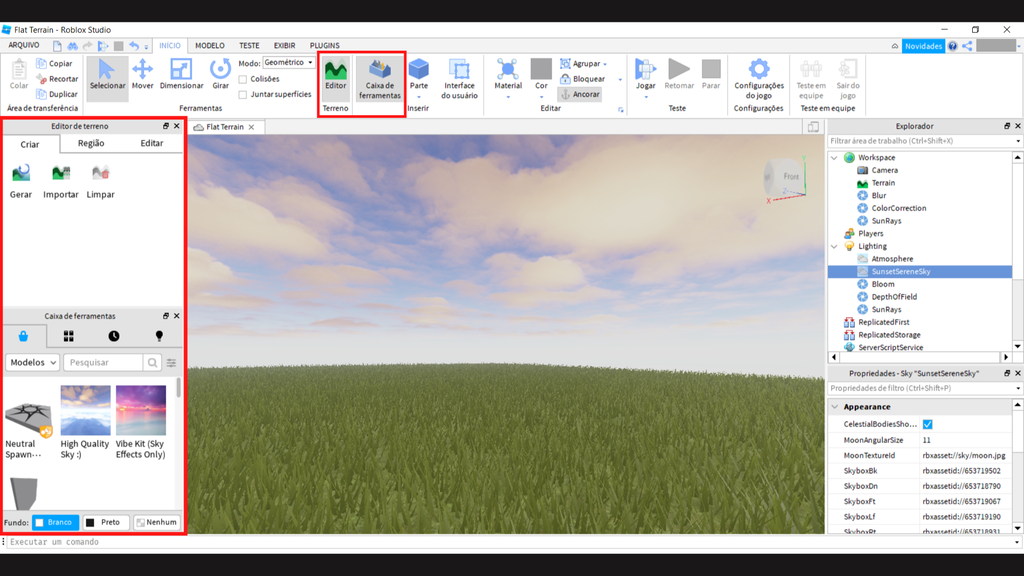Click the Cor color swatch
The image size is (1024, 576).
(x=541, y=68)
